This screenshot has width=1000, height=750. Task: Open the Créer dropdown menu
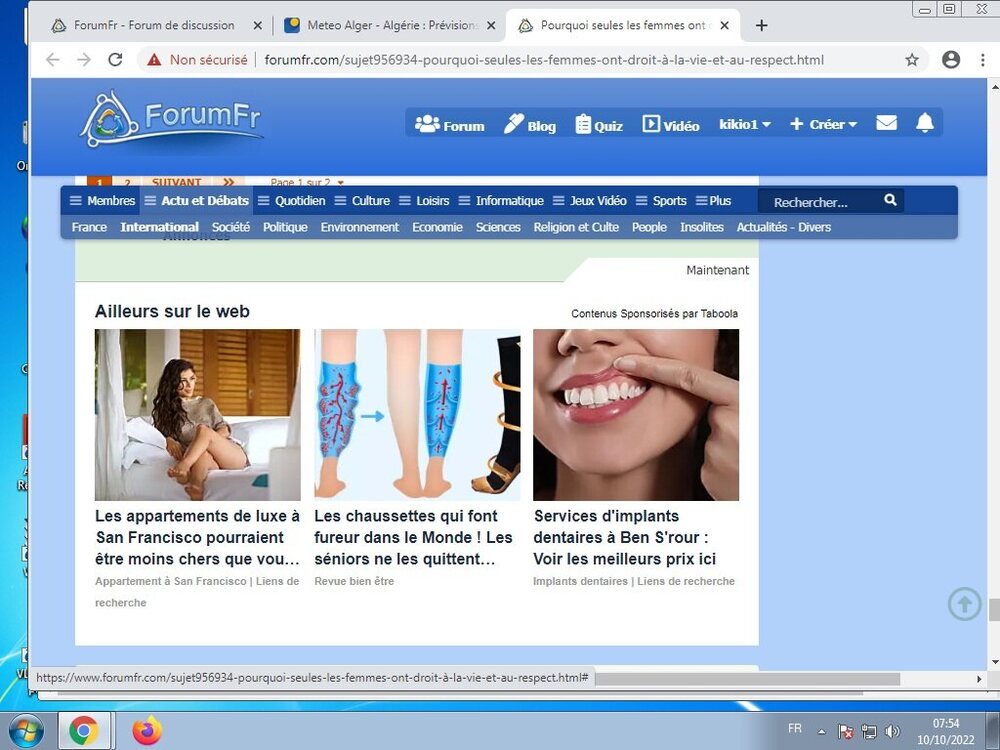click(x=823, y=123)
